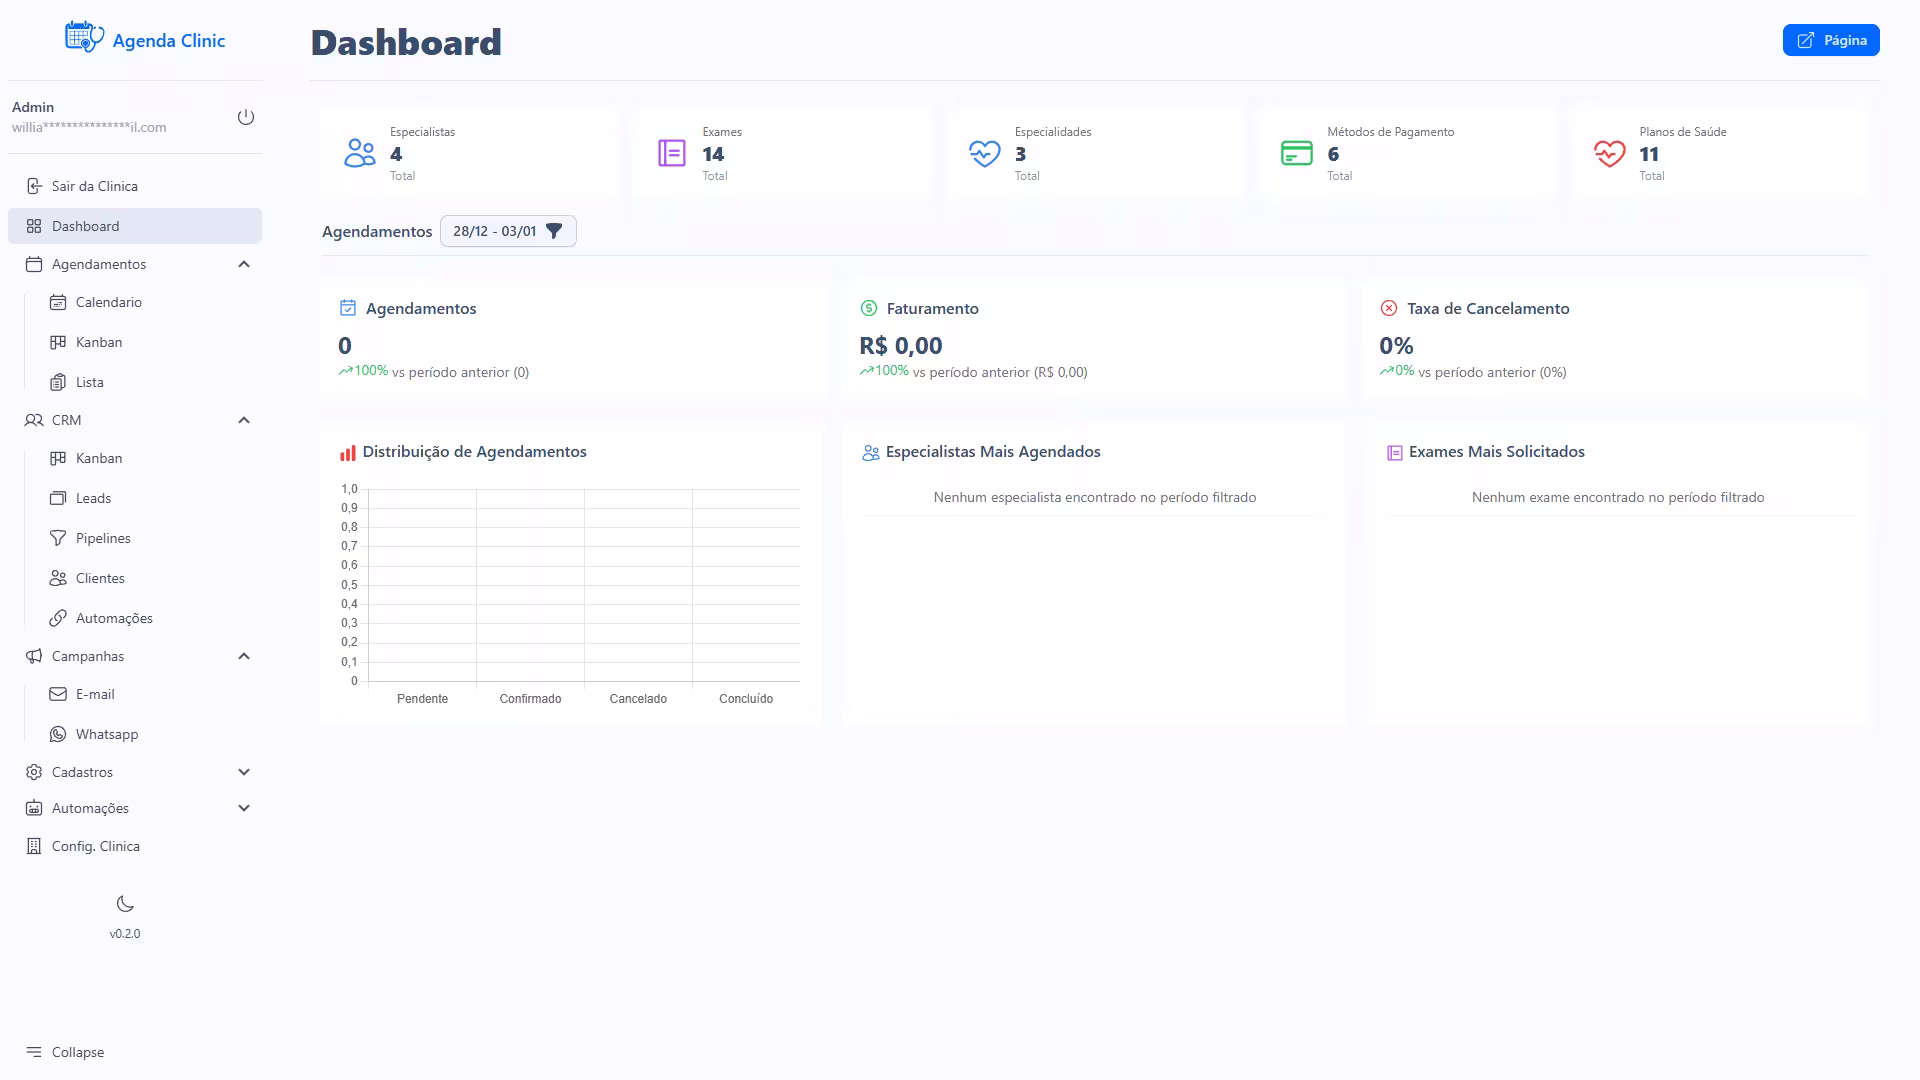The image size is (1920, 1080).
Task: Click the Agendamentos calendar-check icon in metric card
Action: tap(348, 308)
